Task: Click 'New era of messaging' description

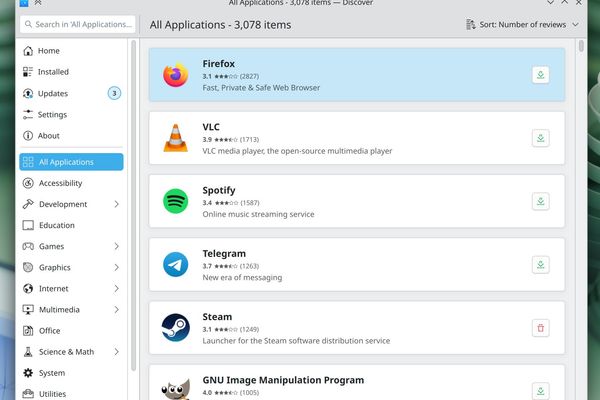Action: (242, 278)
